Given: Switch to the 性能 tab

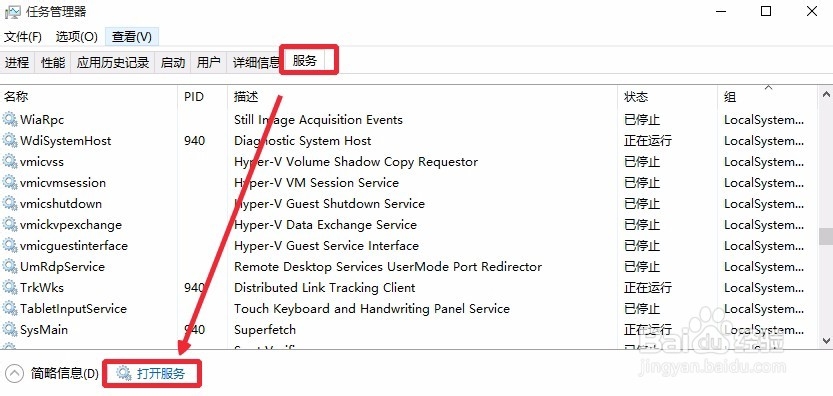Looking at the screenshot, I should pos(53,63).
